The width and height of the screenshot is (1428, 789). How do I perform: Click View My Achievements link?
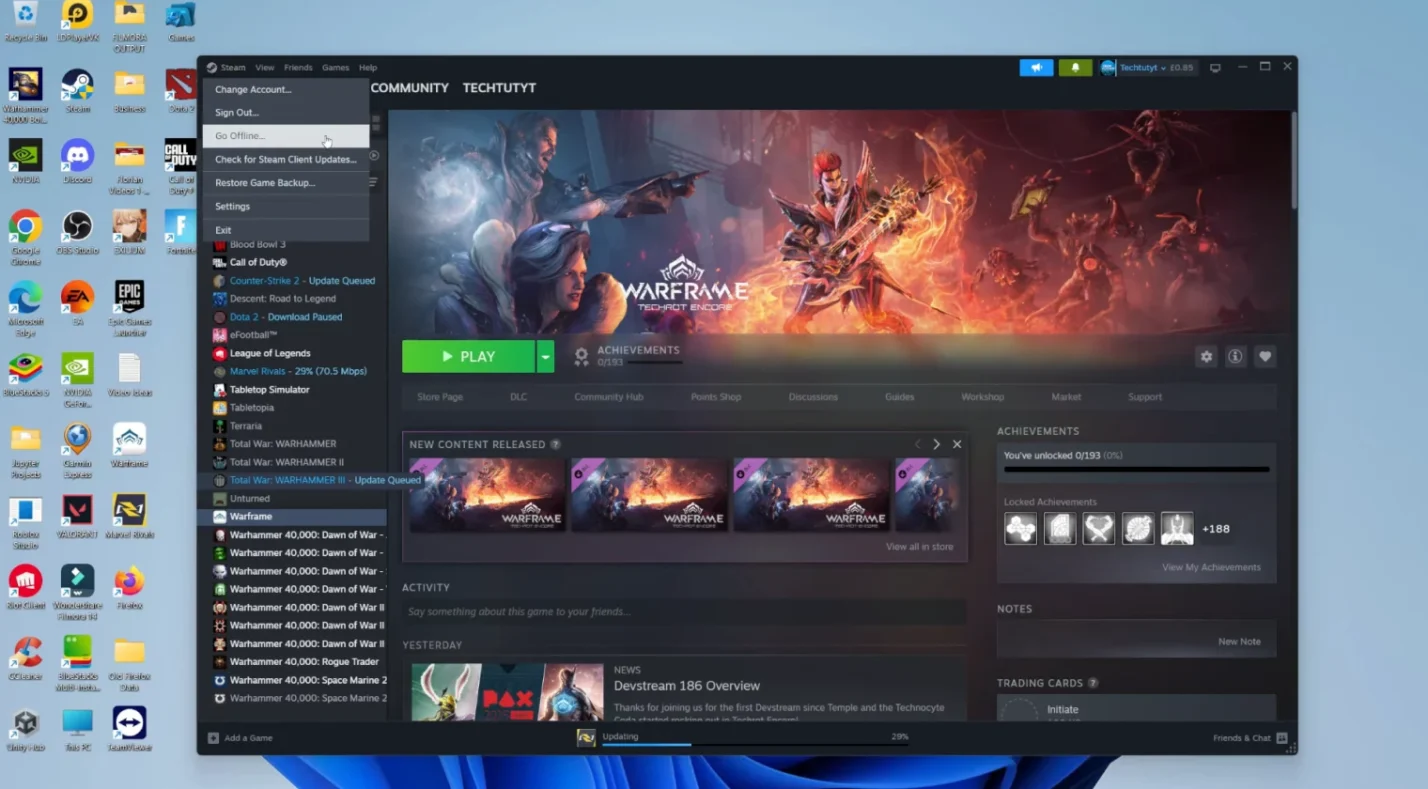click(1210, 567)
